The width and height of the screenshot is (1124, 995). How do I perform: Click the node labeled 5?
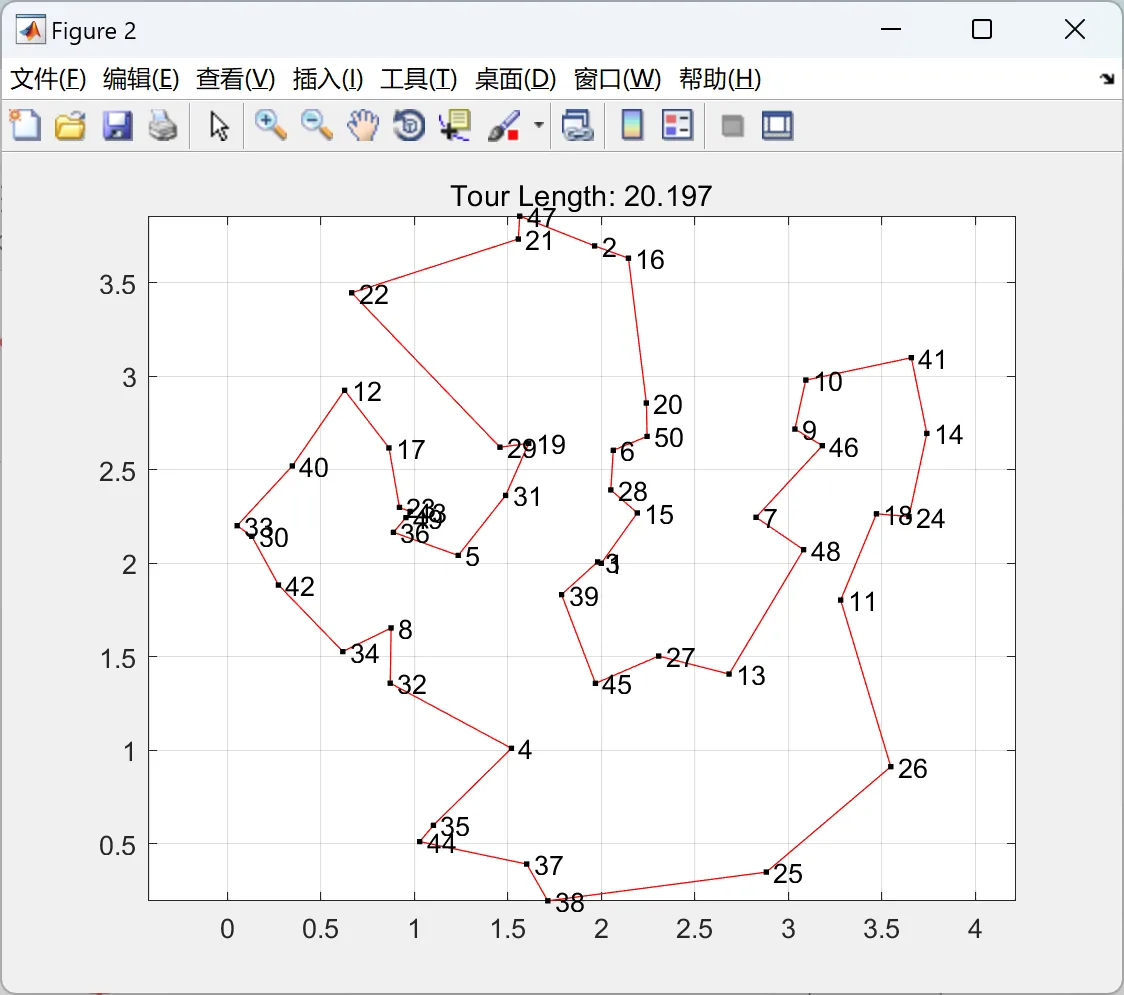point(458,555)
